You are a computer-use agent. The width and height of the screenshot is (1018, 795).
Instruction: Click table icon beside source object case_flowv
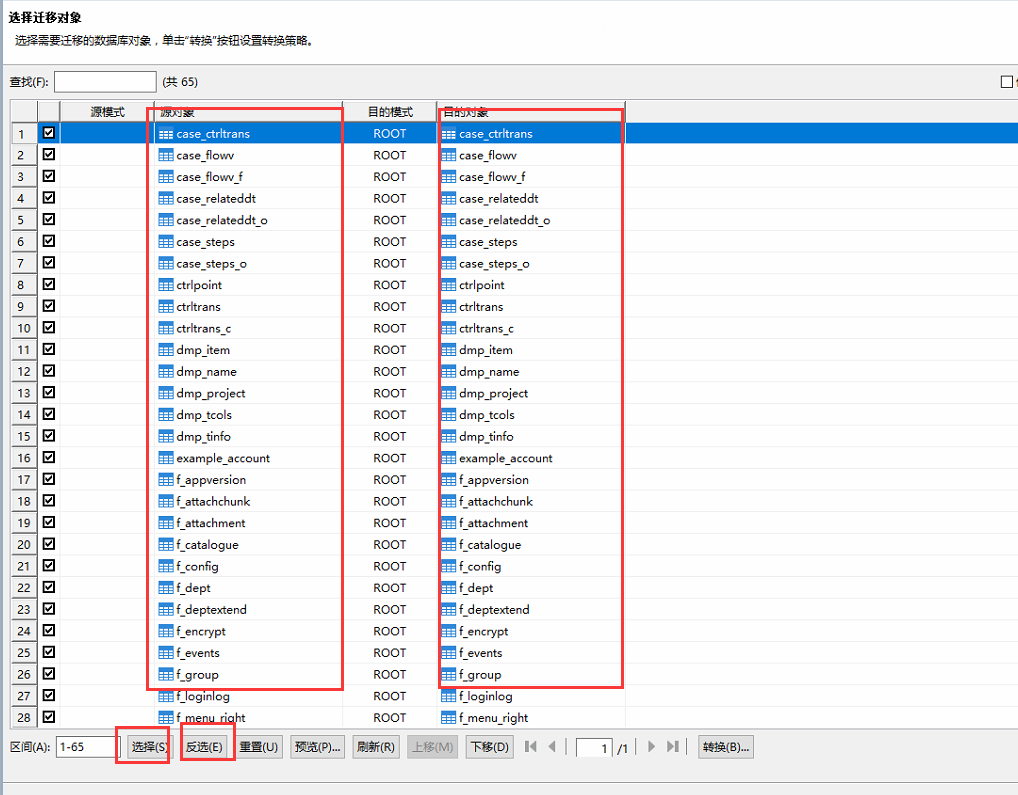[166, 155]
